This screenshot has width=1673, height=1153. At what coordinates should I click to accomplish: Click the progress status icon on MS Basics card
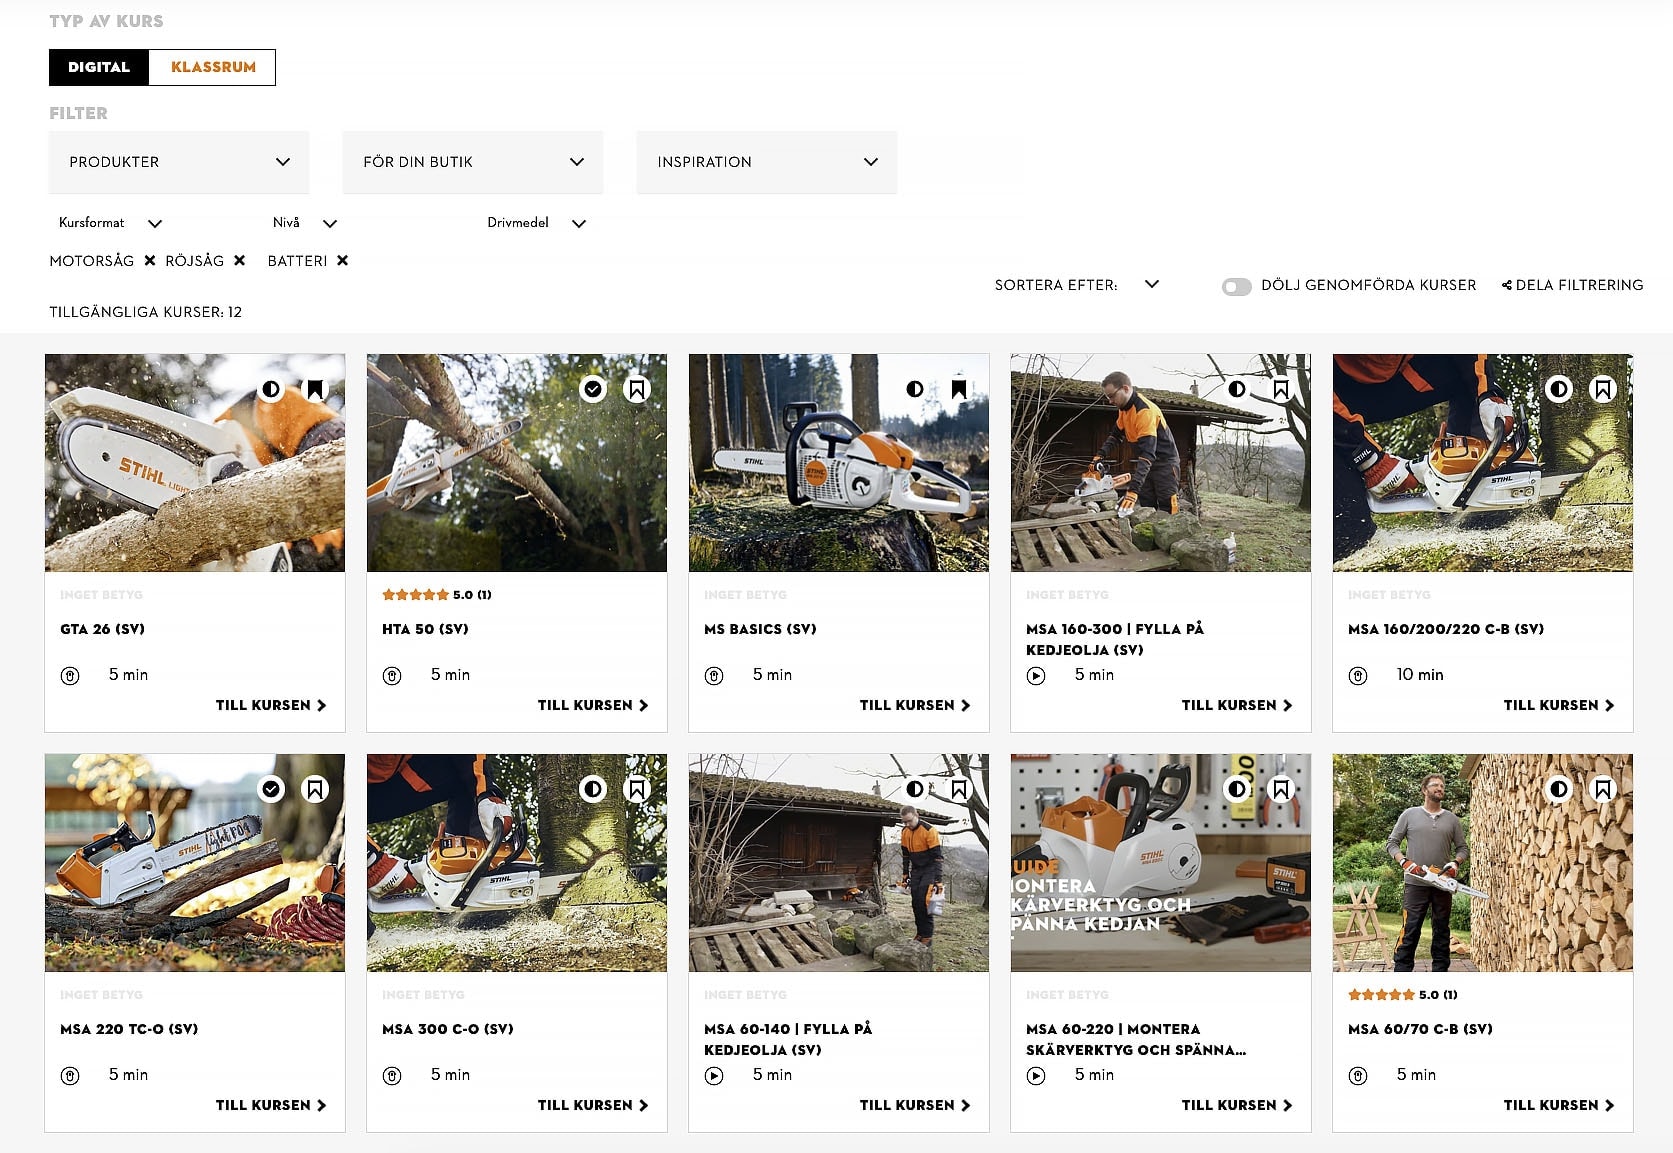click(x=915, y=389)
